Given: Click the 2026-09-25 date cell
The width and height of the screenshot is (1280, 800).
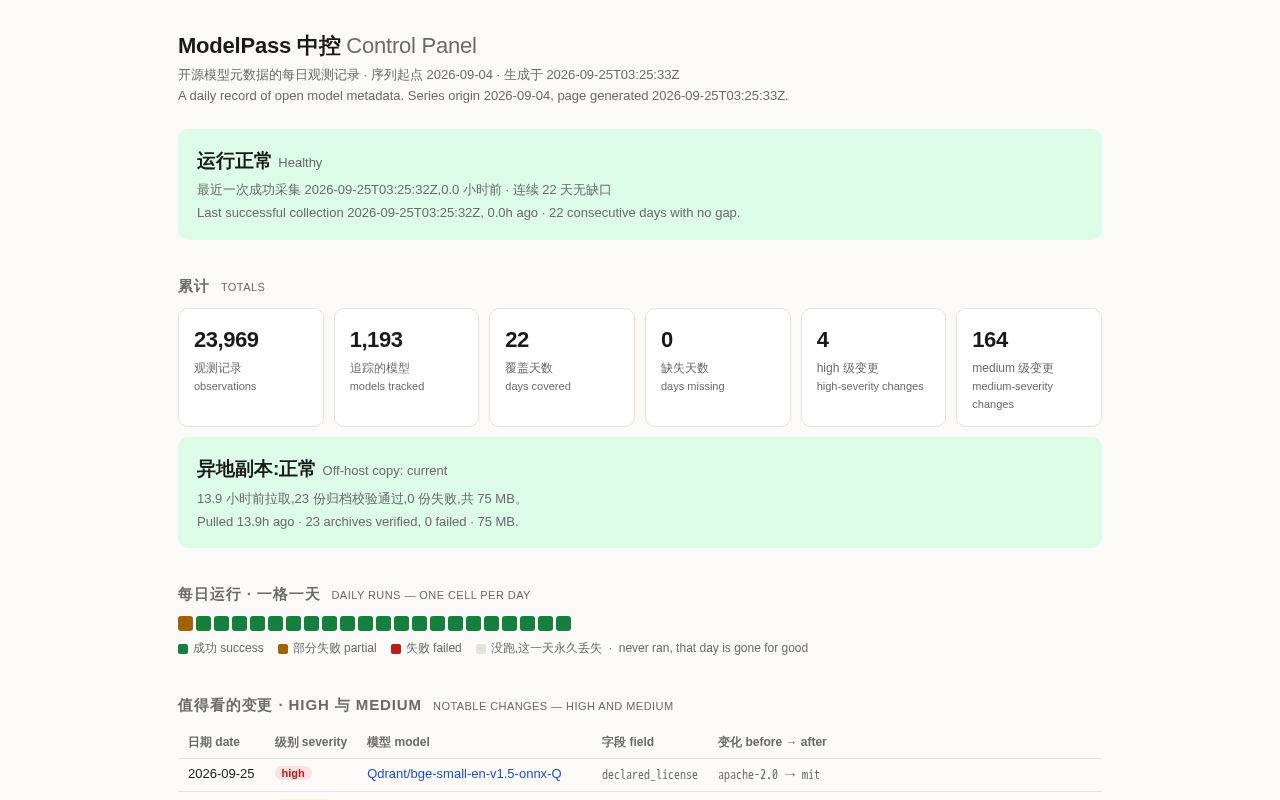Looking at the screenshot, I should (x=221, y=773).
